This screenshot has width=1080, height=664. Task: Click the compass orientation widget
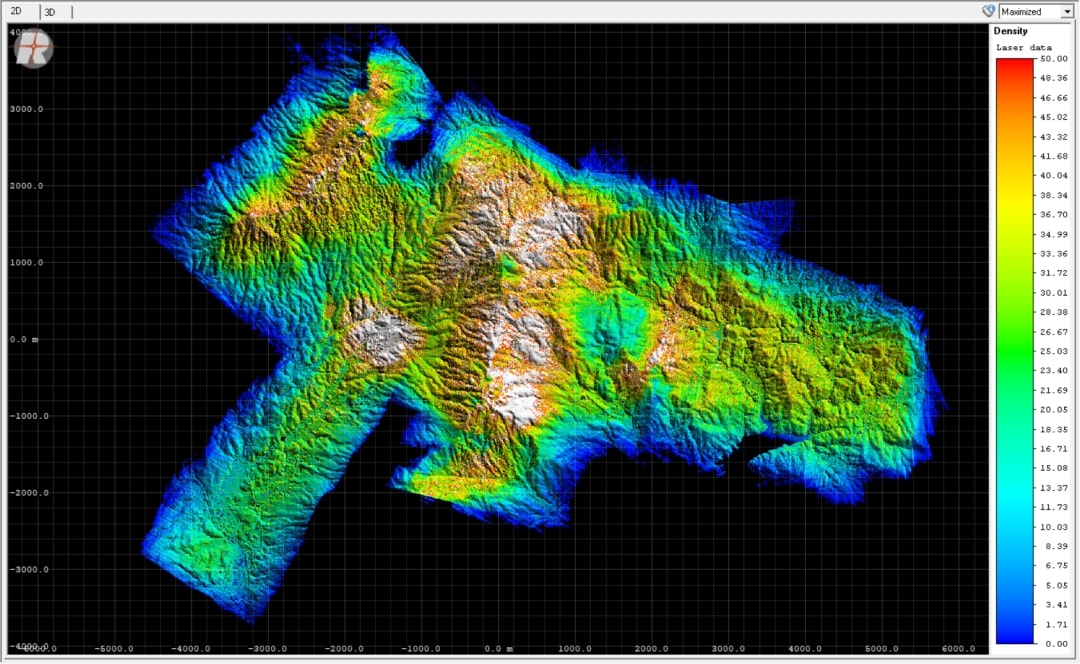pyautogui.click(x=31, y=46)
